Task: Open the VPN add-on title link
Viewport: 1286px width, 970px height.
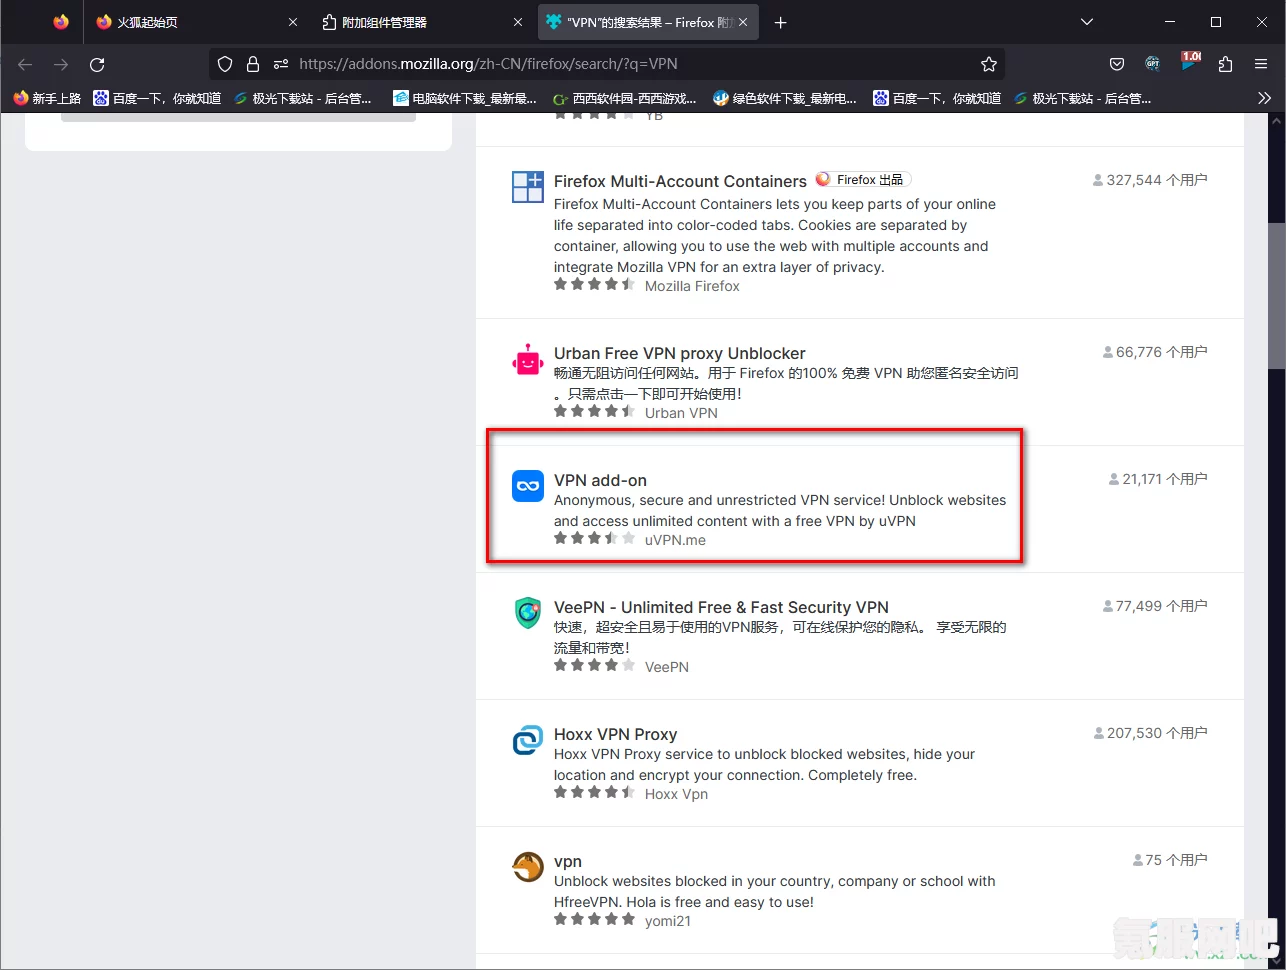Action: (600, 480)
